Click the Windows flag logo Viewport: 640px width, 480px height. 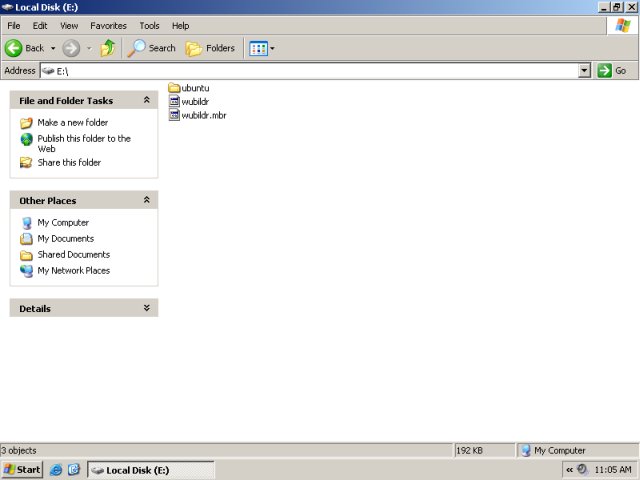pos(623,25)
